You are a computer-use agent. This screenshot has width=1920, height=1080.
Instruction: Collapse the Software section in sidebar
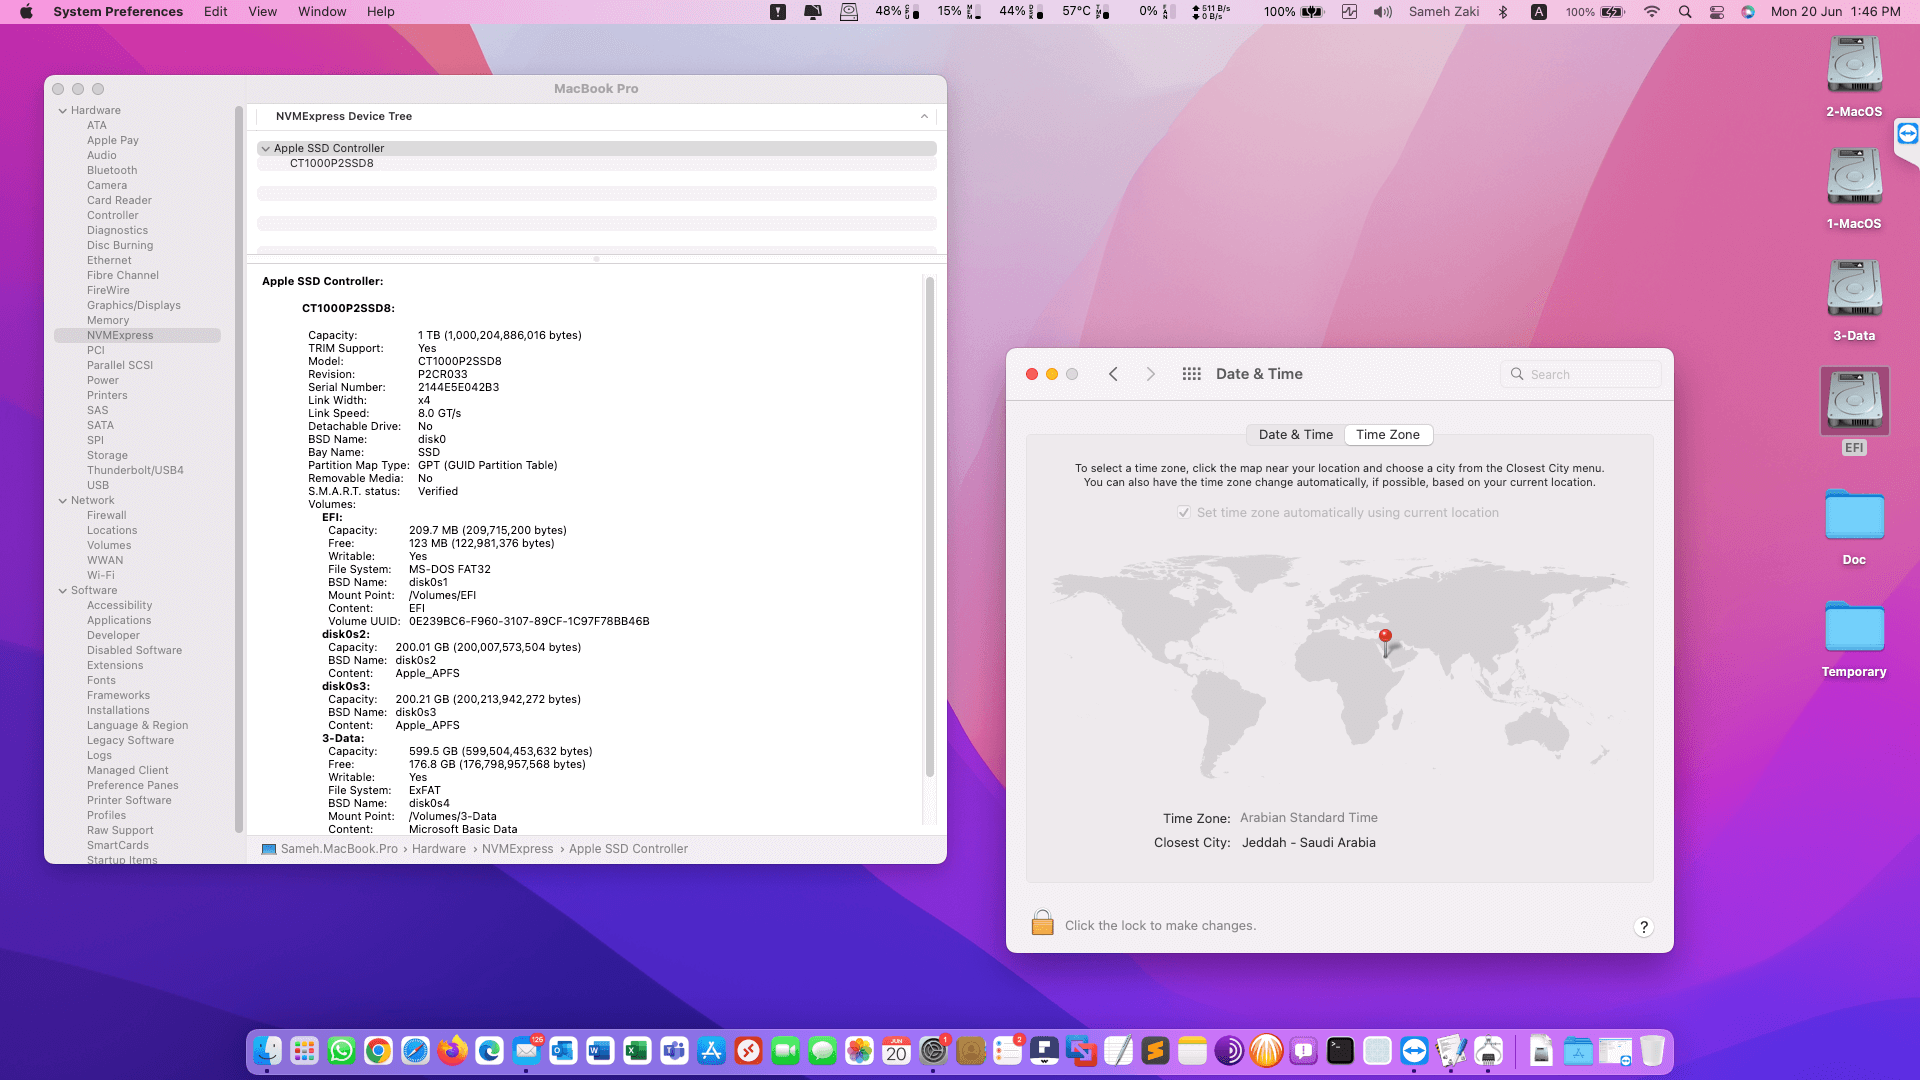[63, 591]
